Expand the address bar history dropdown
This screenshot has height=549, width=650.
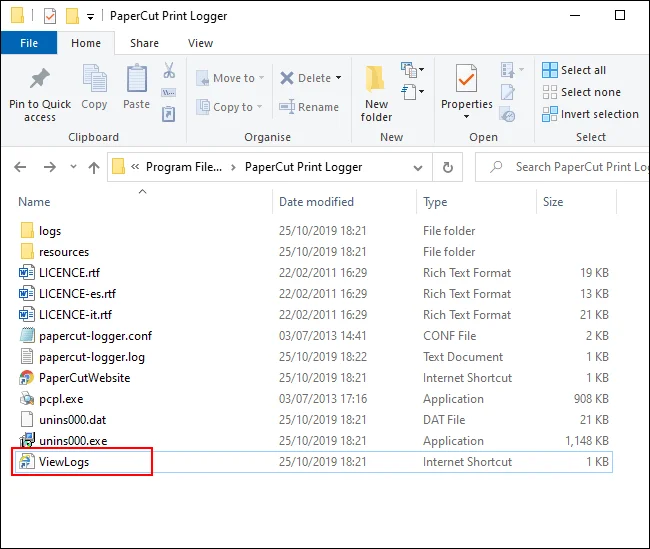tap(418, 168)
